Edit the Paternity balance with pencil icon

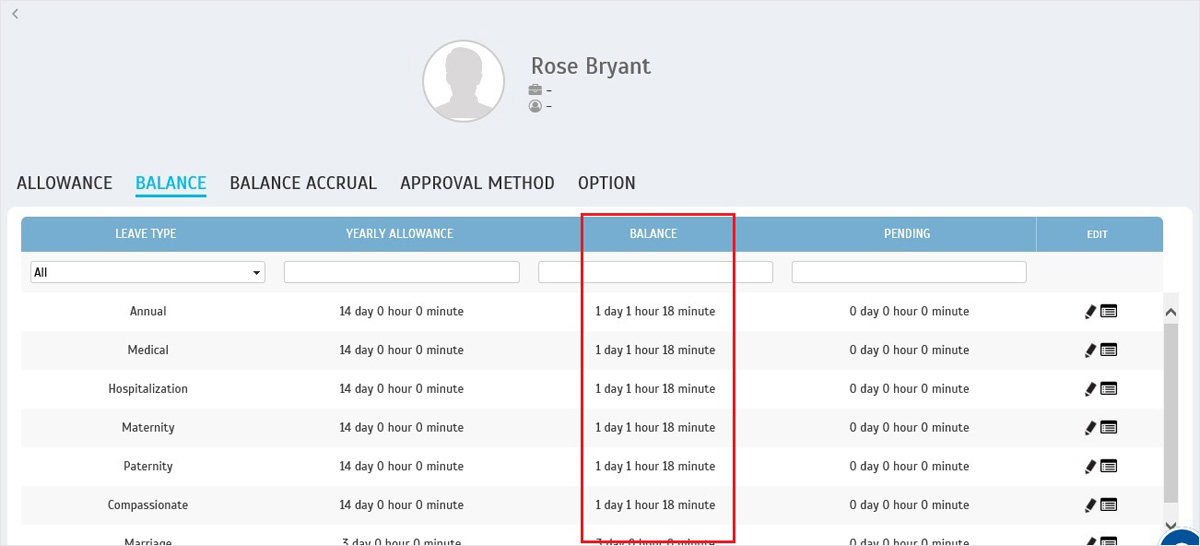pos(1091,467)
